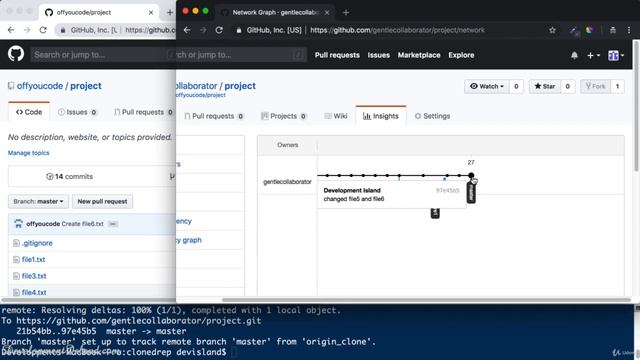Switch to the Projects tab
640x360 pixels.
tap(283, 116)
